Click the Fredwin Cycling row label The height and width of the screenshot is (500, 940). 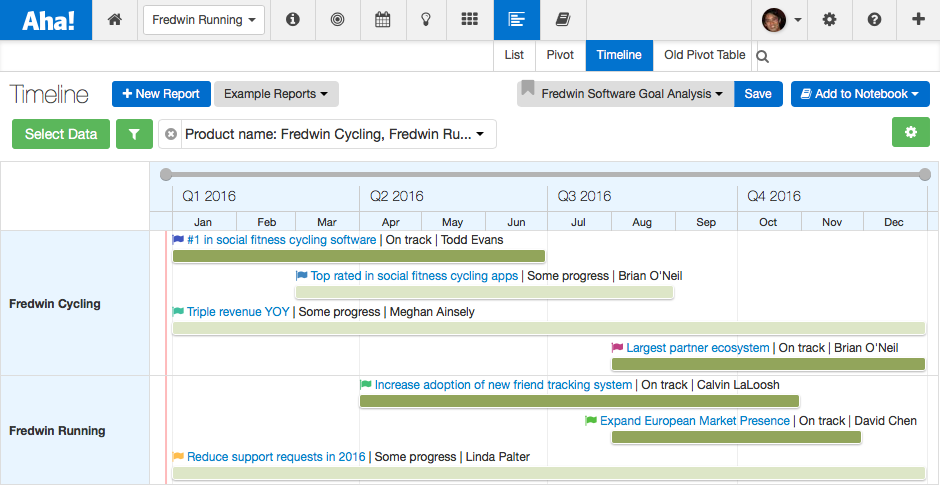(x=55, y=304)
